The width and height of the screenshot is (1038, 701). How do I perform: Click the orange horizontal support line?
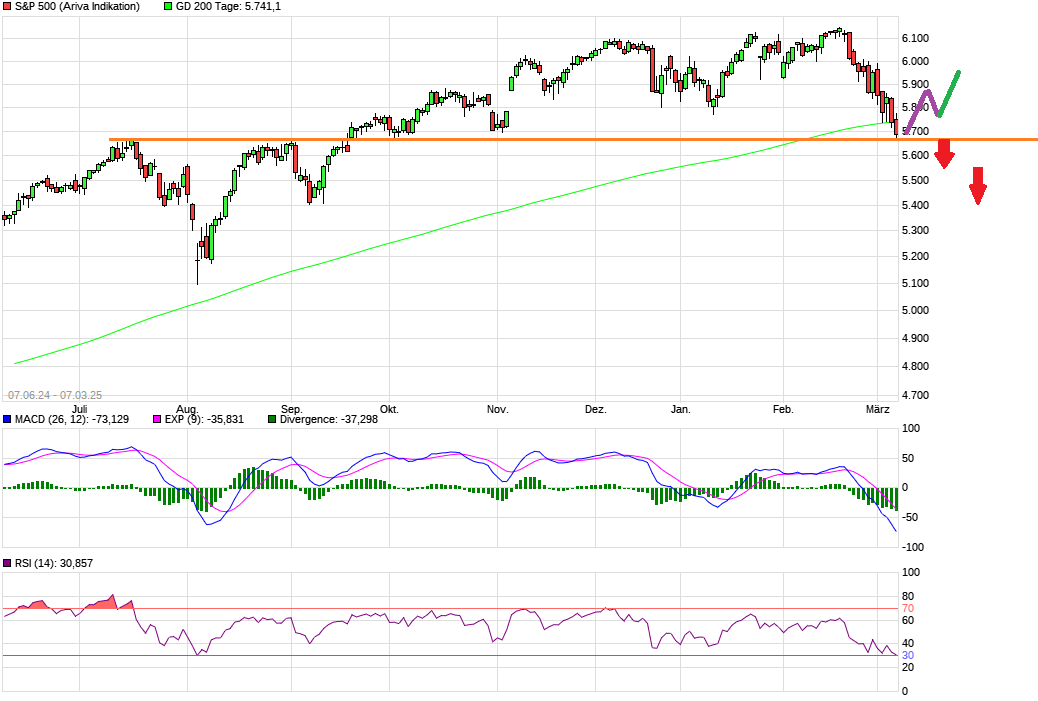tap(500, 137)
